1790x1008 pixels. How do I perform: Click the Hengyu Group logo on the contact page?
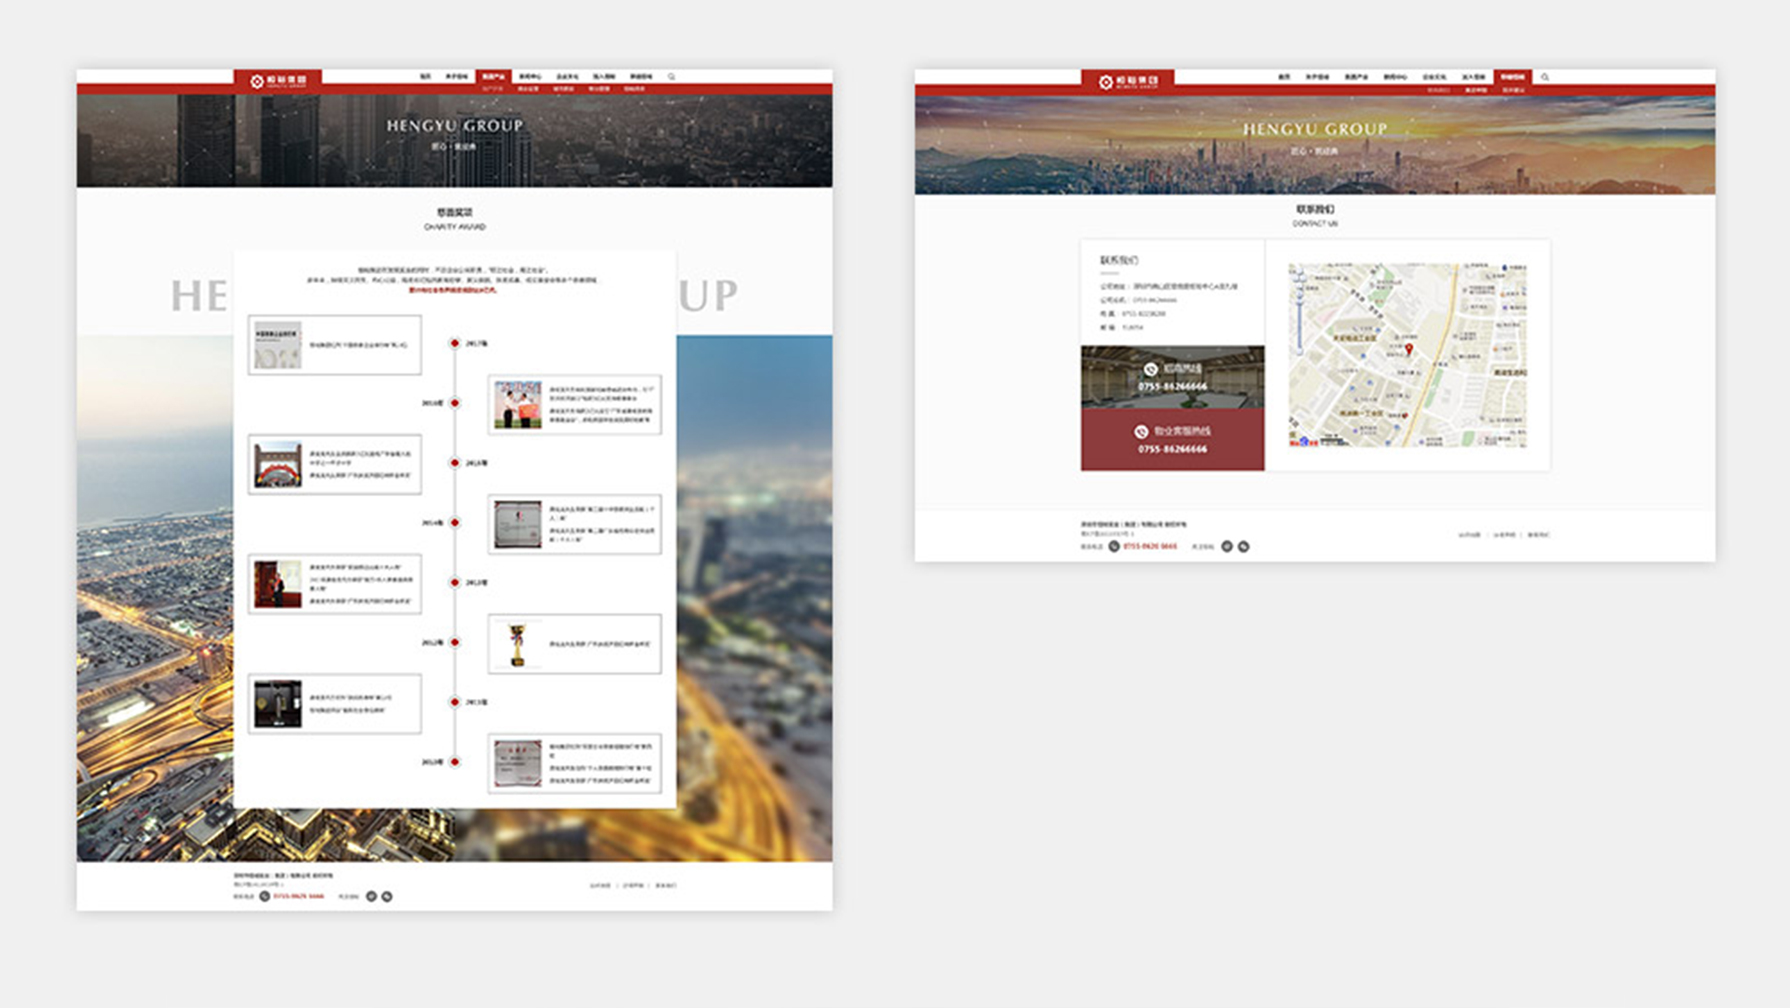pyautogui.click(x=1128, y=82)
